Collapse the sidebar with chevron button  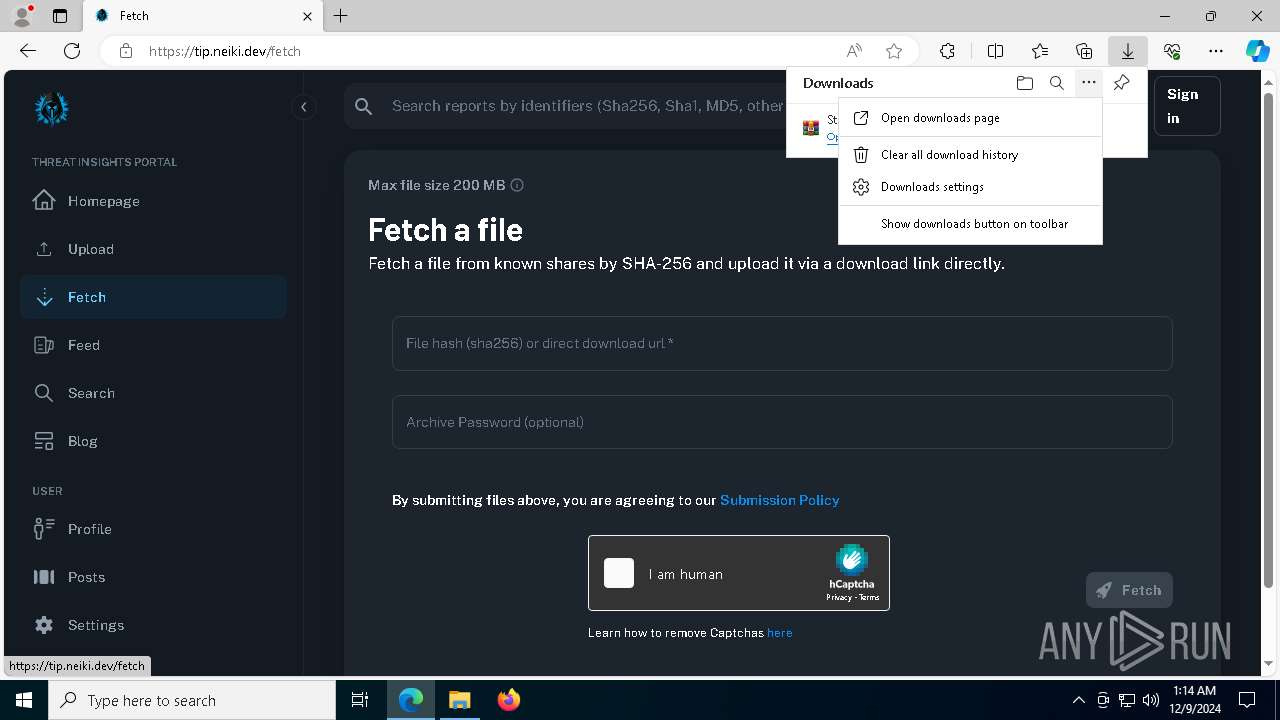[x=303, y=107]
